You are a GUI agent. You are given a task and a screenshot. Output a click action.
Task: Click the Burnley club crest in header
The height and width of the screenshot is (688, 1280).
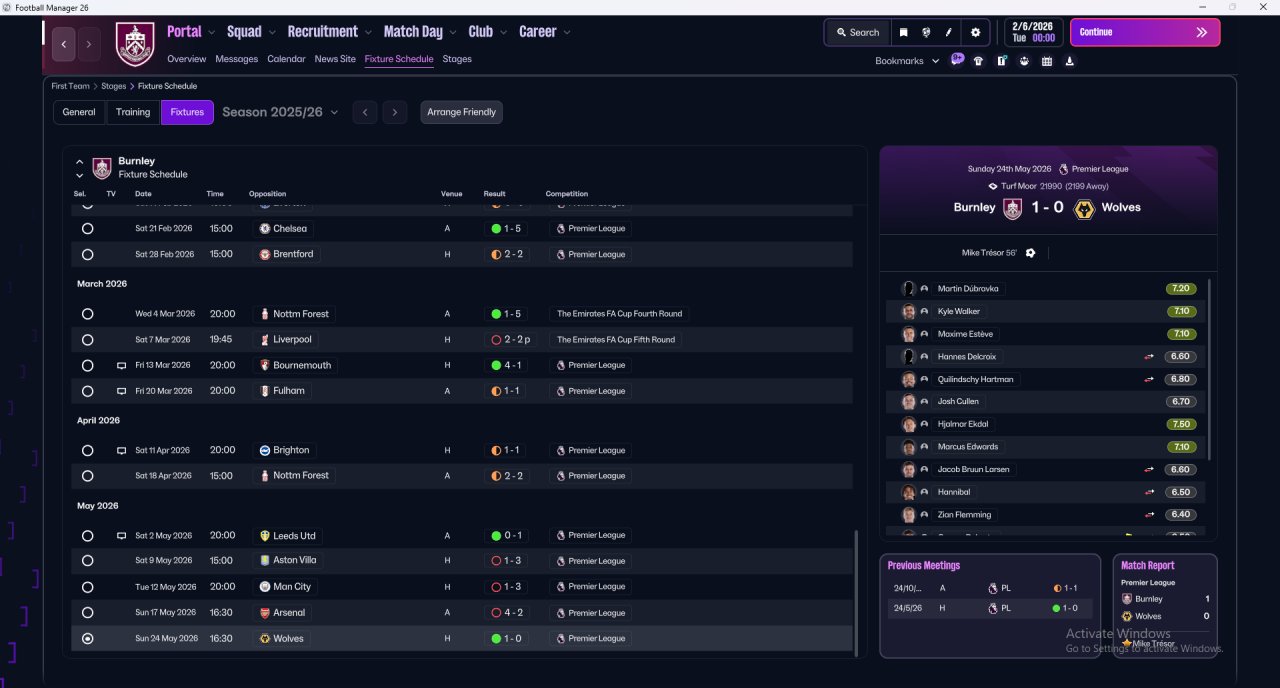coord(135,44)
